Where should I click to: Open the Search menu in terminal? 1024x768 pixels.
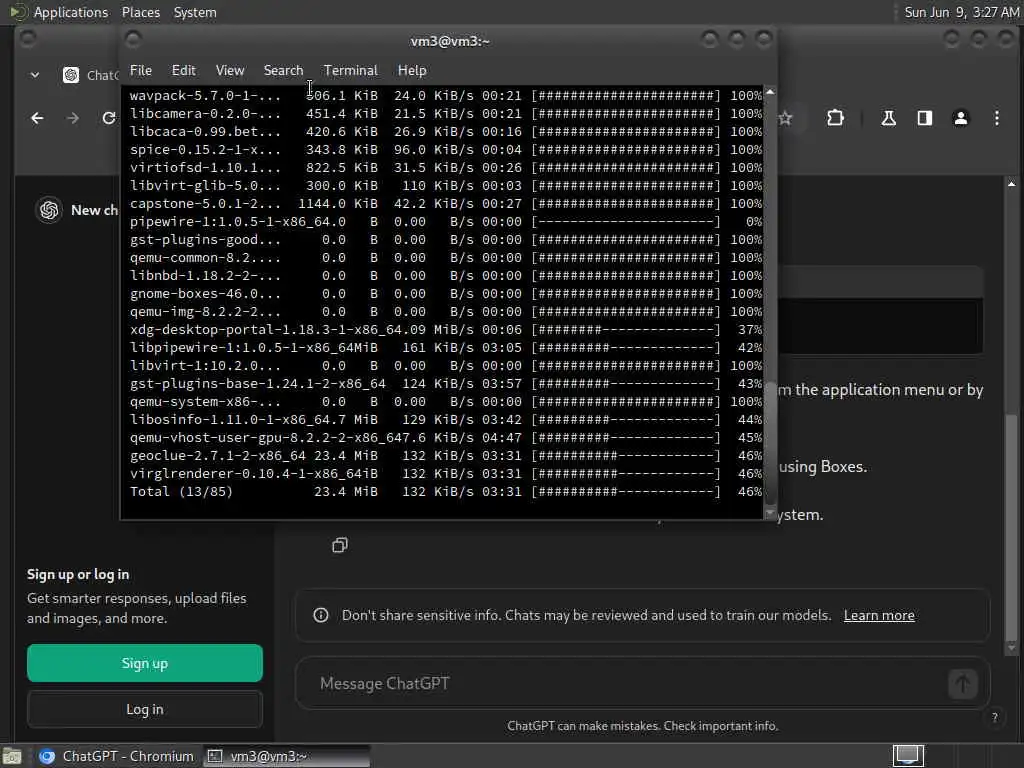click(x=283, y=70)
